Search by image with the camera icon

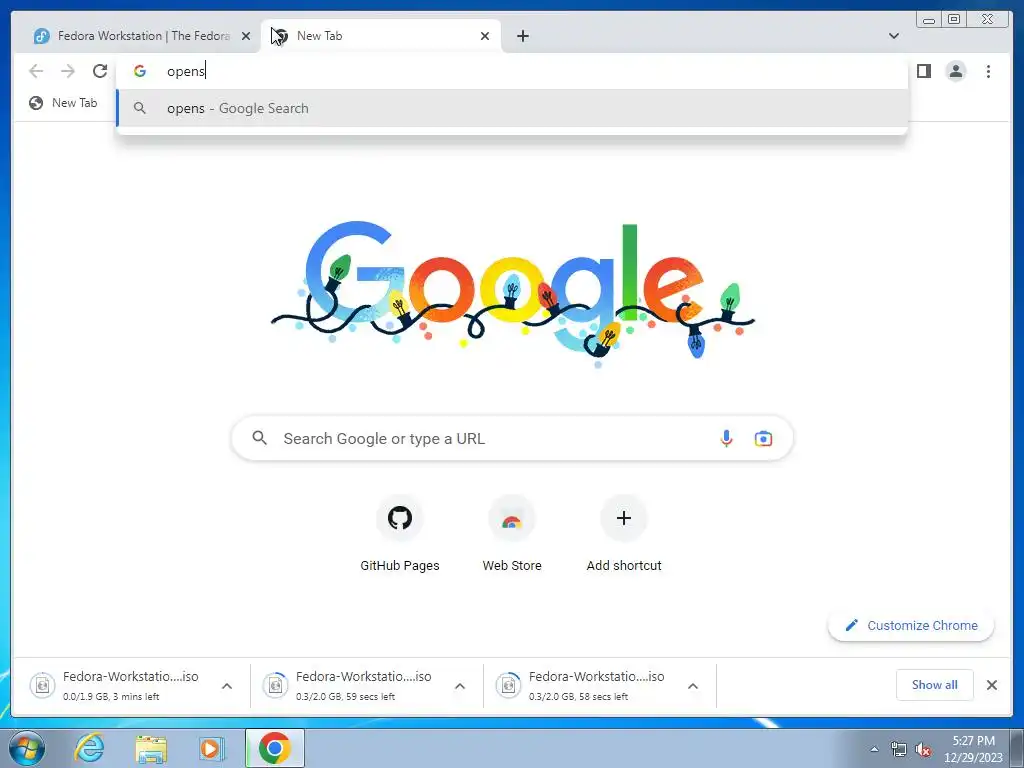(763, 438)
